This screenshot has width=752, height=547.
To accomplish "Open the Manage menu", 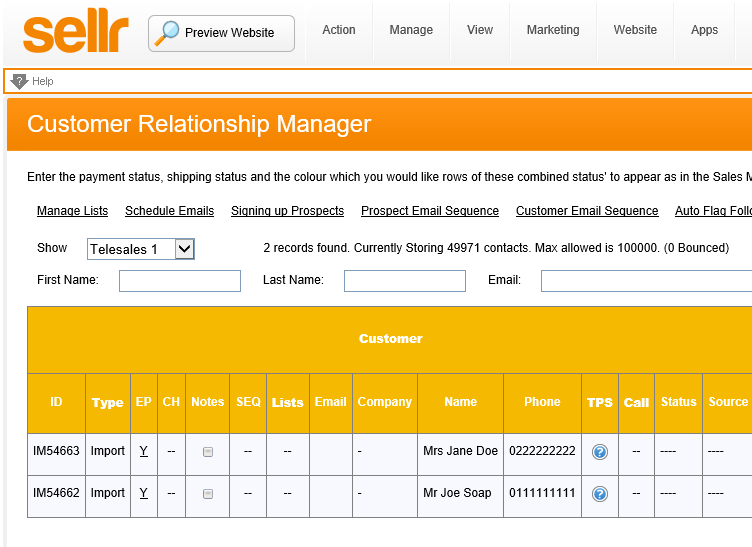I will pos(411,30).
